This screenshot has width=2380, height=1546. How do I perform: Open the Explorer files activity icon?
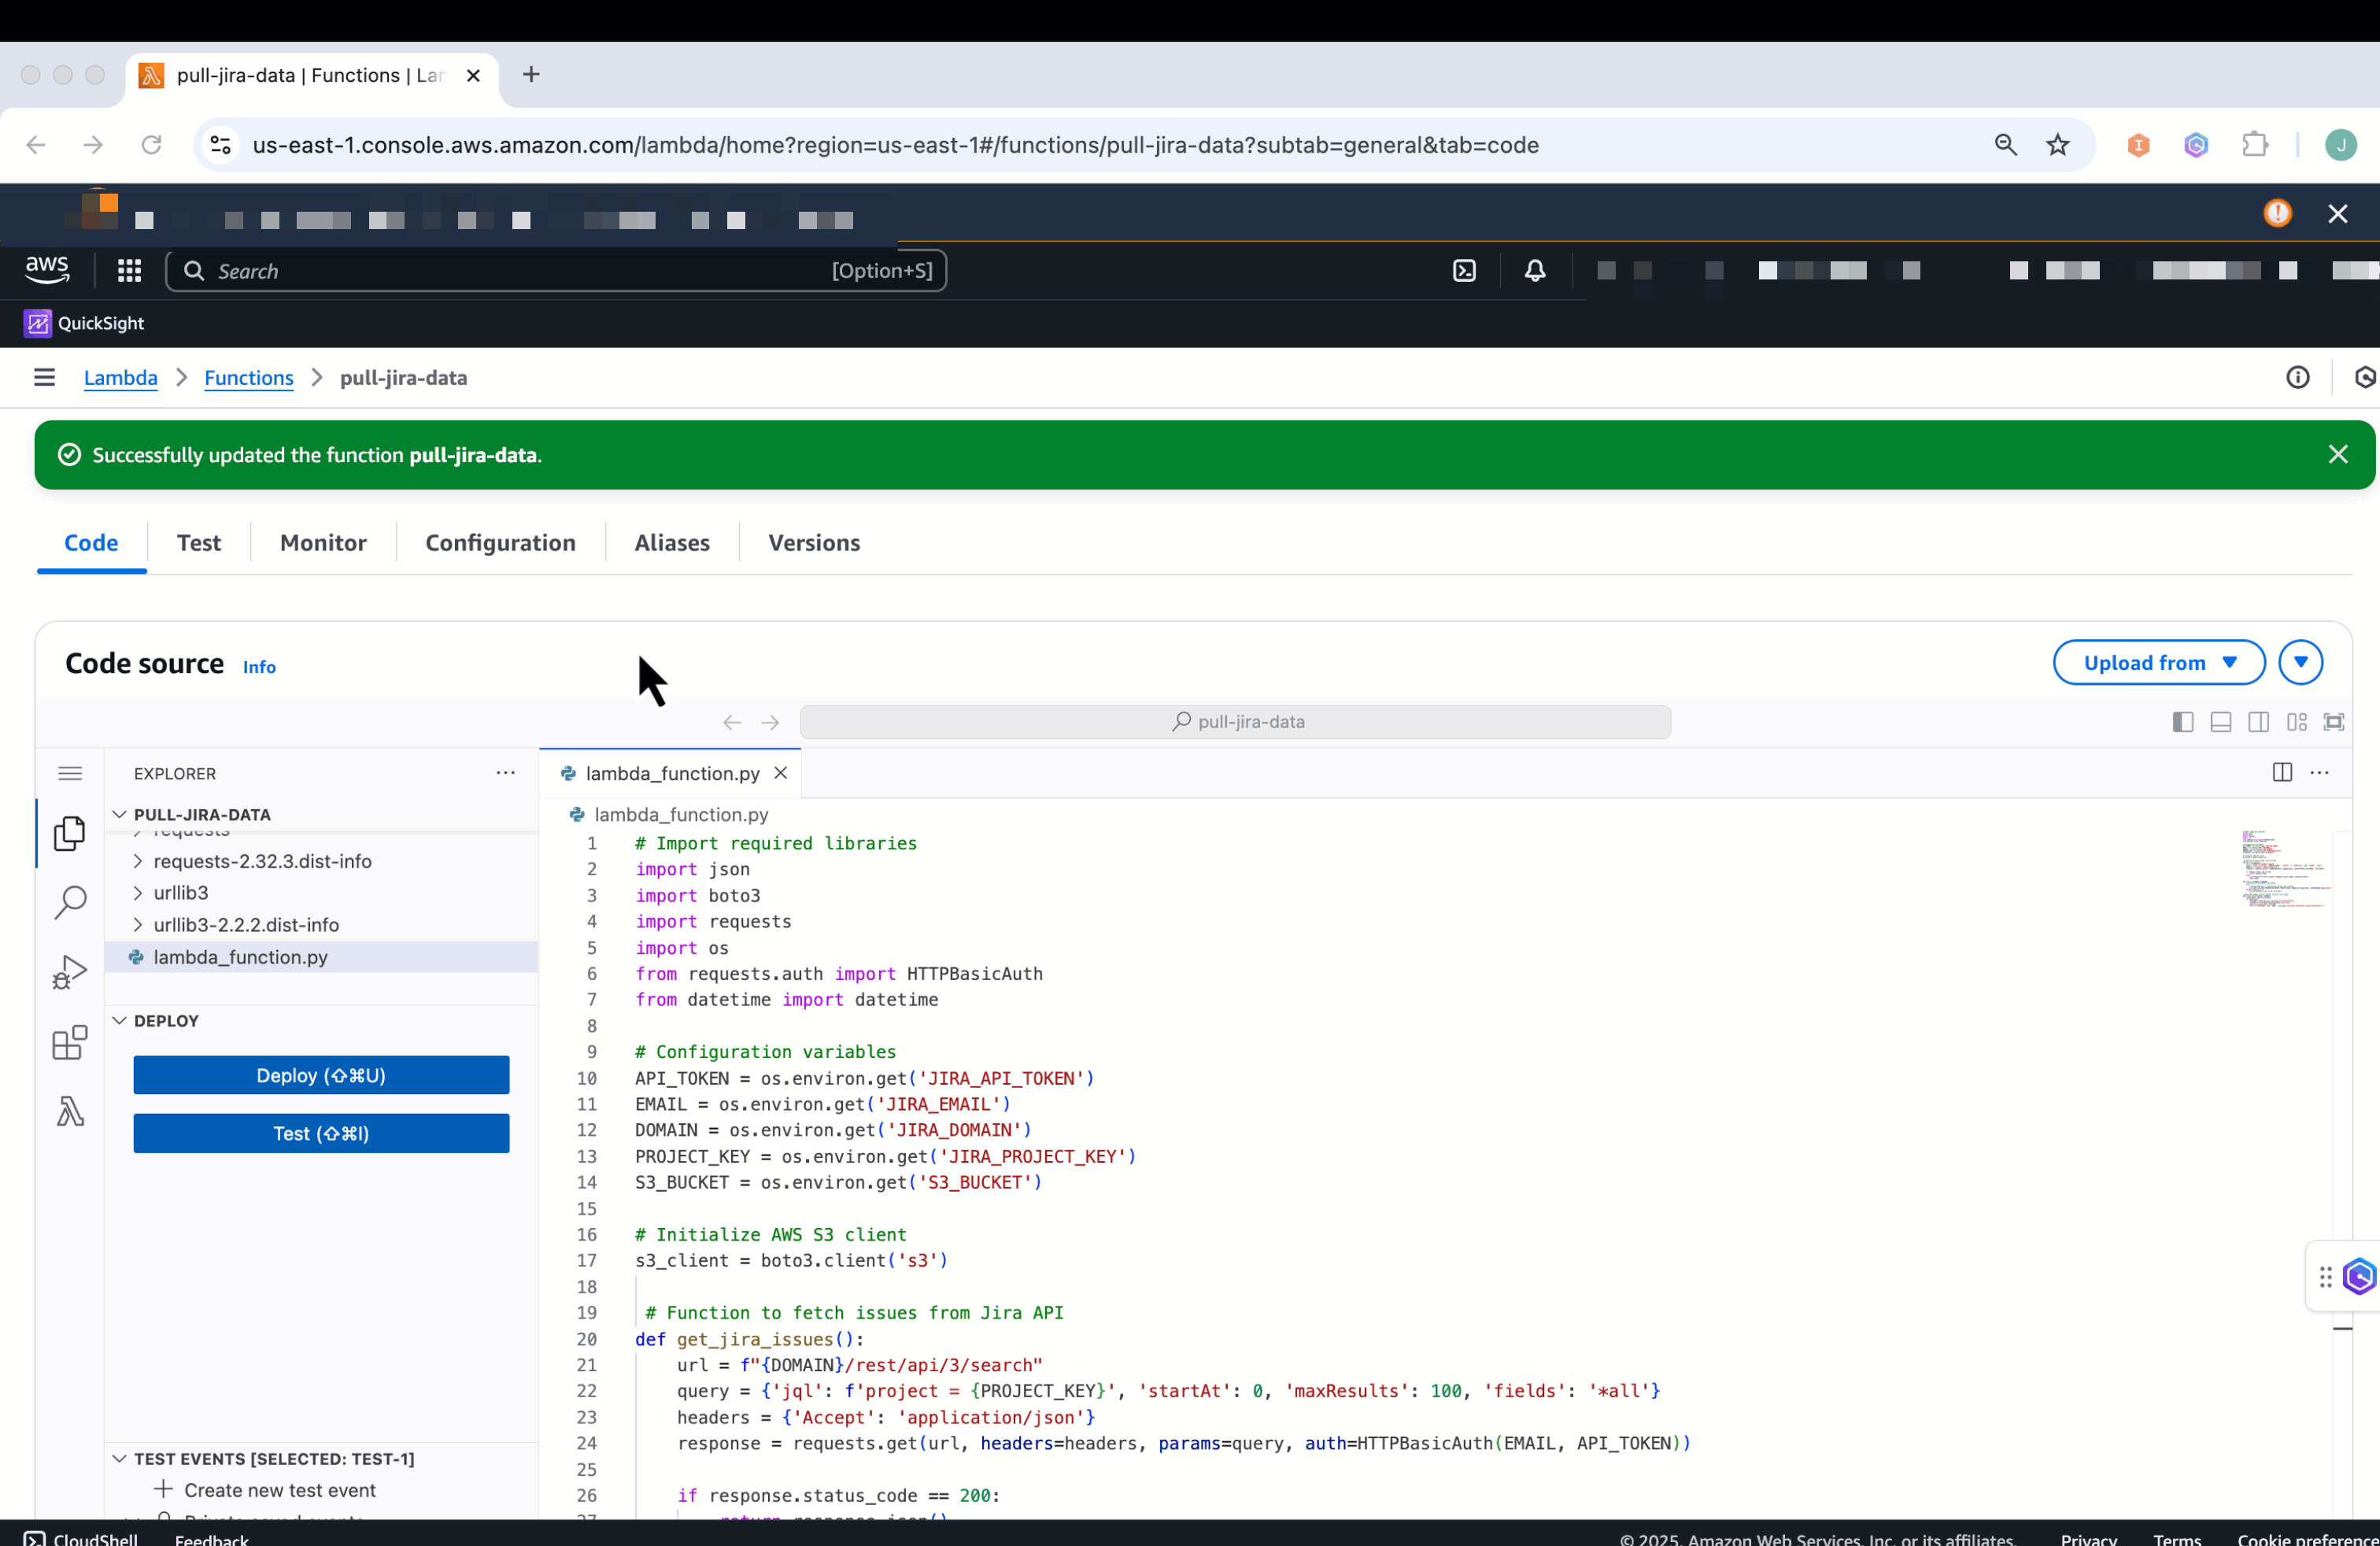pos(69,833)
